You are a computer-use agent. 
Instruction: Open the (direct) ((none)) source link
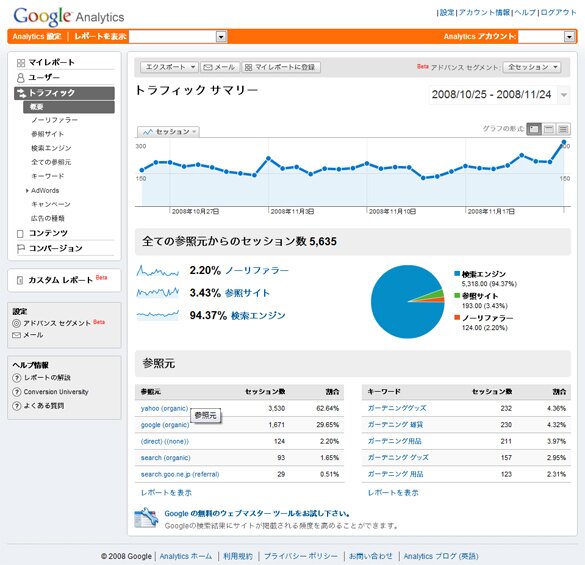(165, 441)
